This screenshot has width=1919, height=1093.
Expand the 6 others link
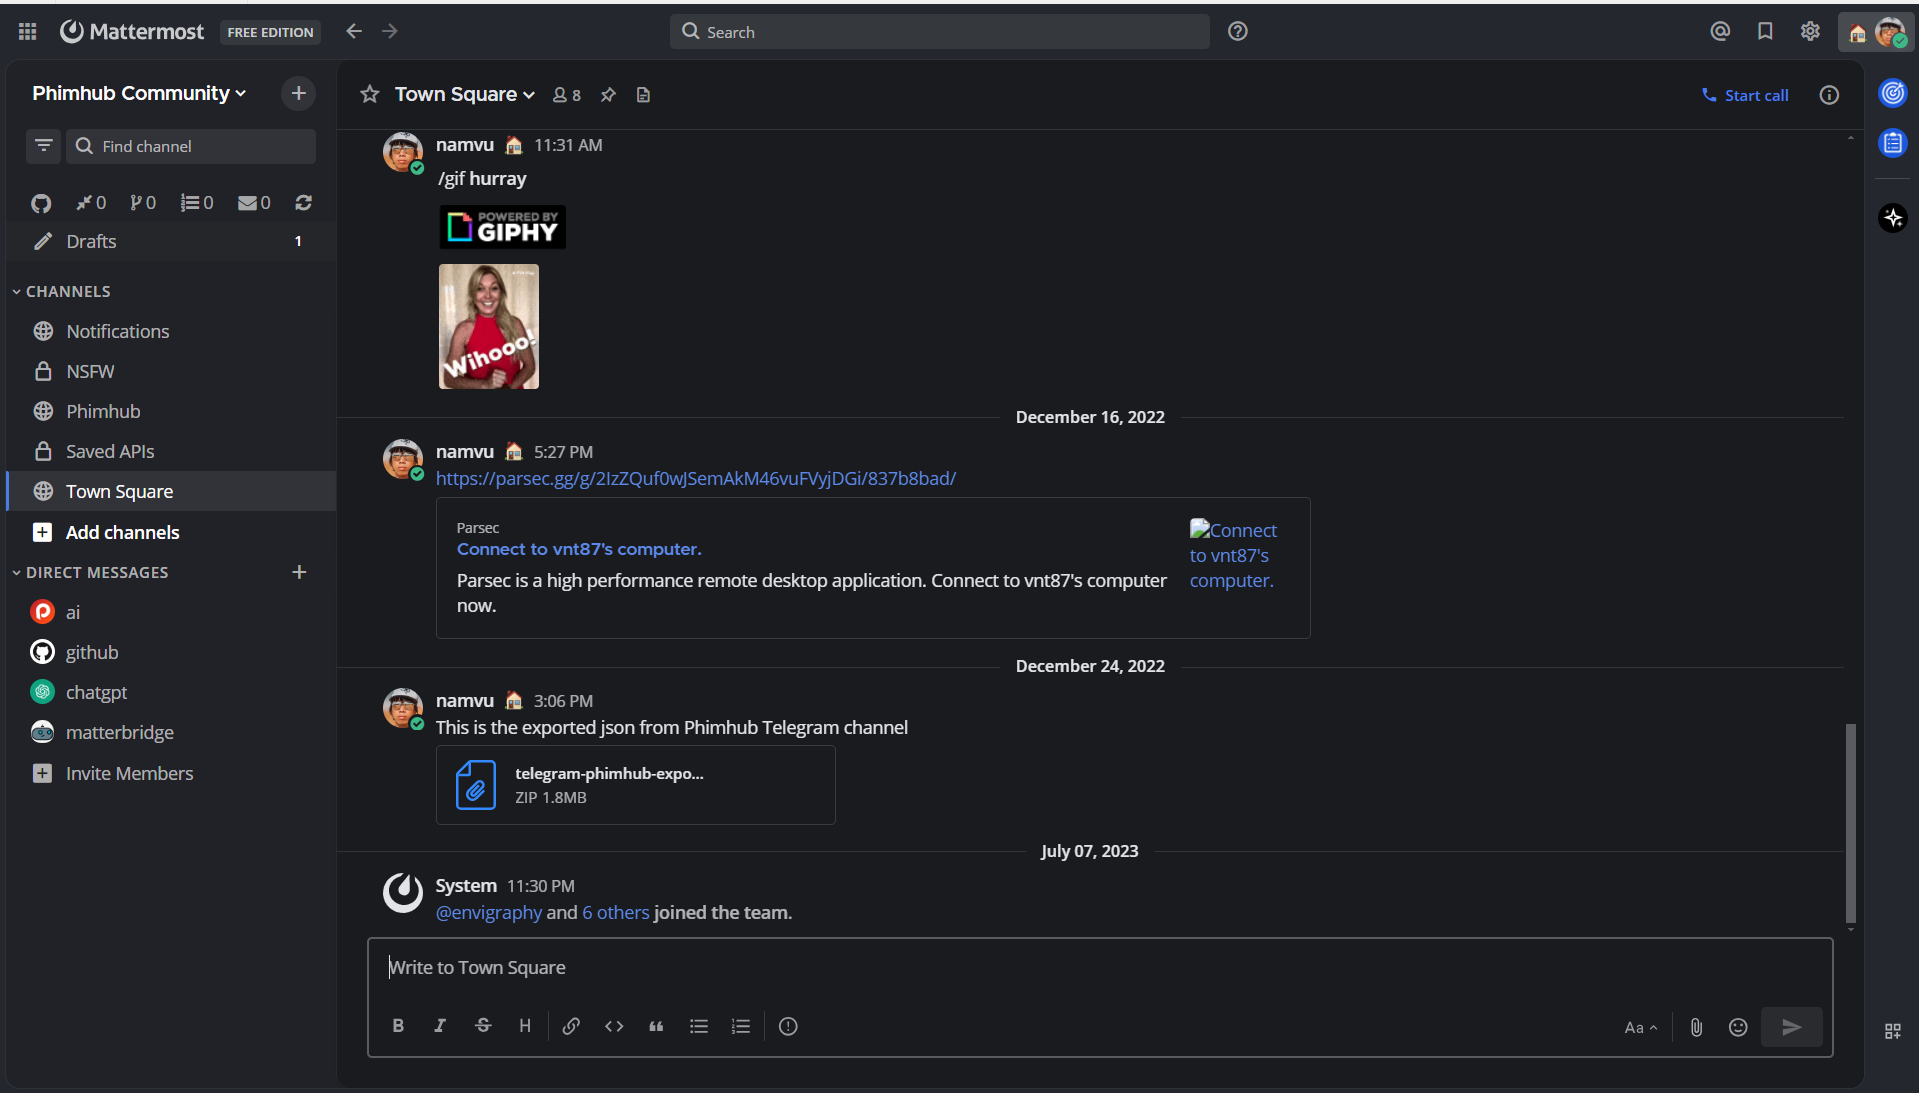616,912
